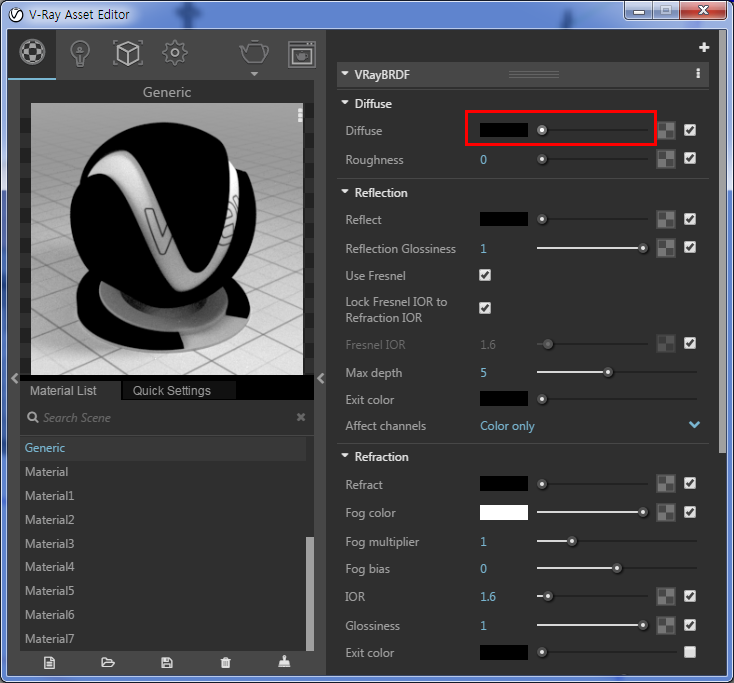Image resolution: width=734 pixels, height=683 pixels.
Task: Select Generic material in list
Action: coord(163,448)
